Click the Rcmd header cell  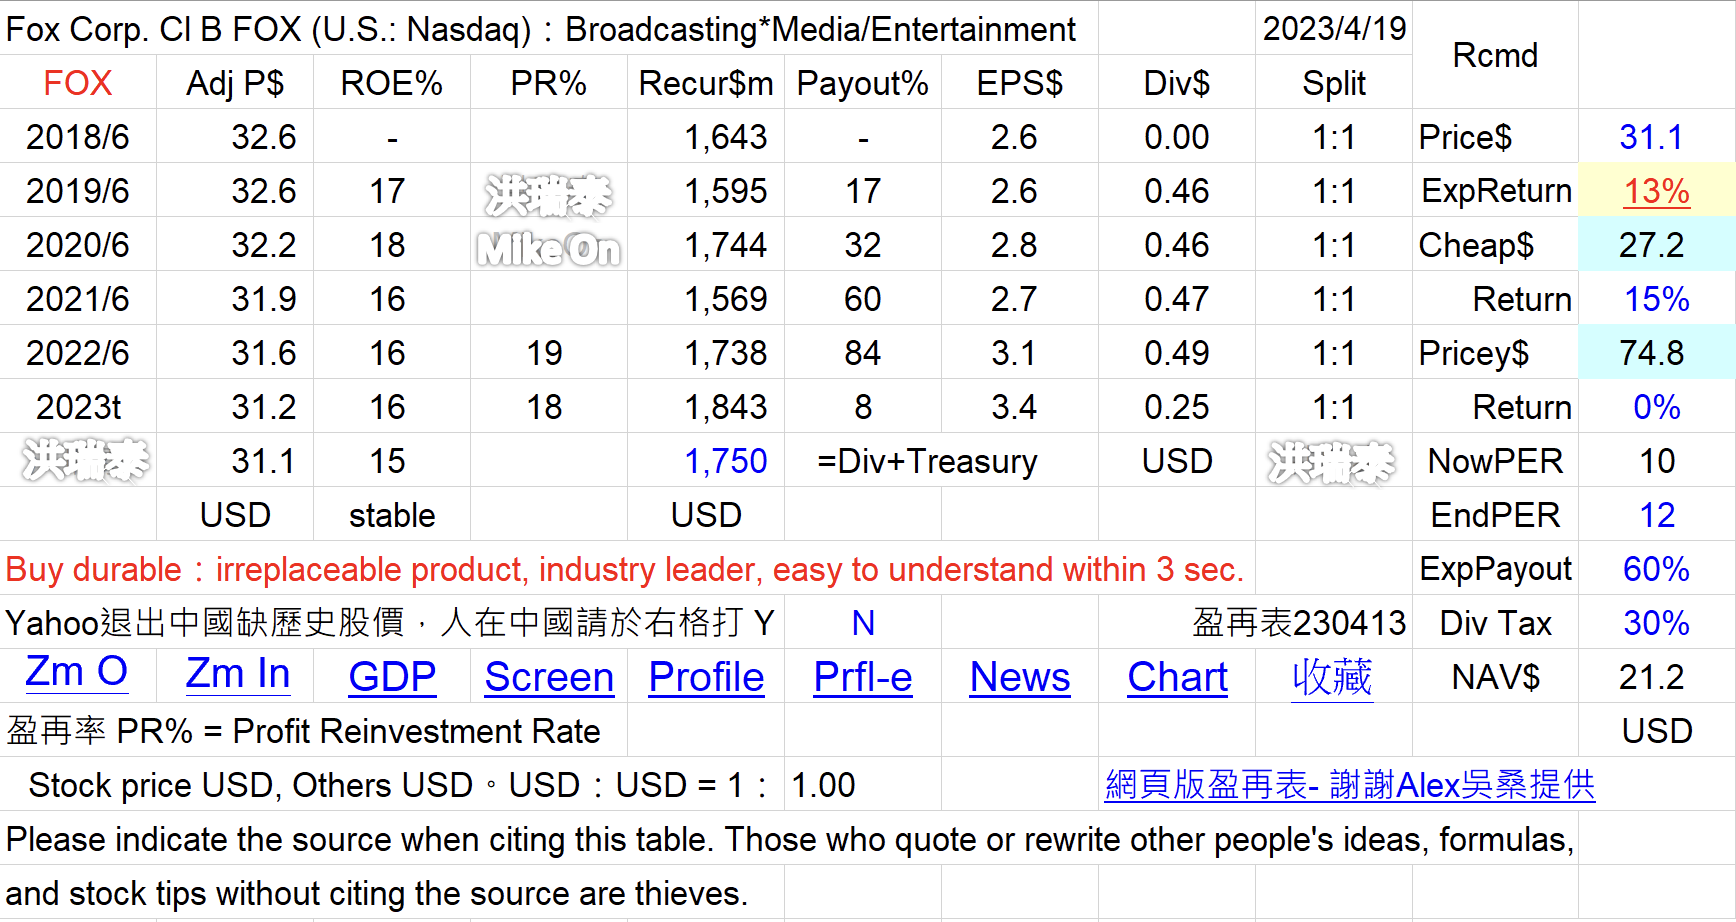pos(1495,55)
